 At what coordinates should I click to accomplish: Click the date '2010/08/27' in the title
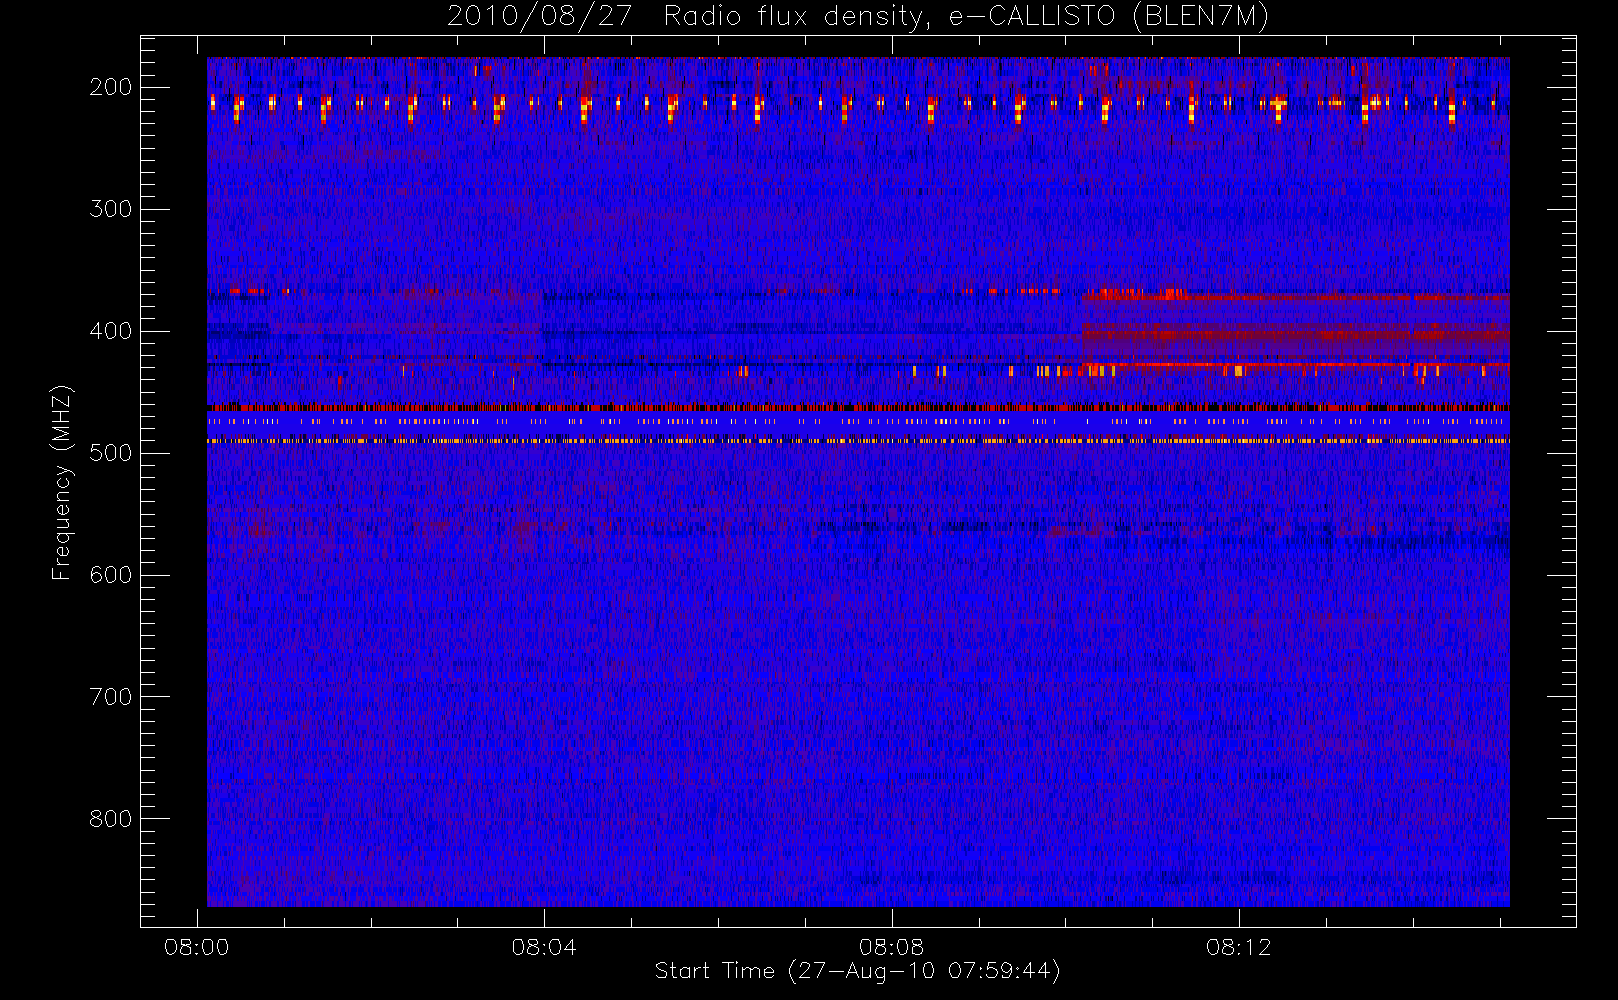[x=539, y=17]
